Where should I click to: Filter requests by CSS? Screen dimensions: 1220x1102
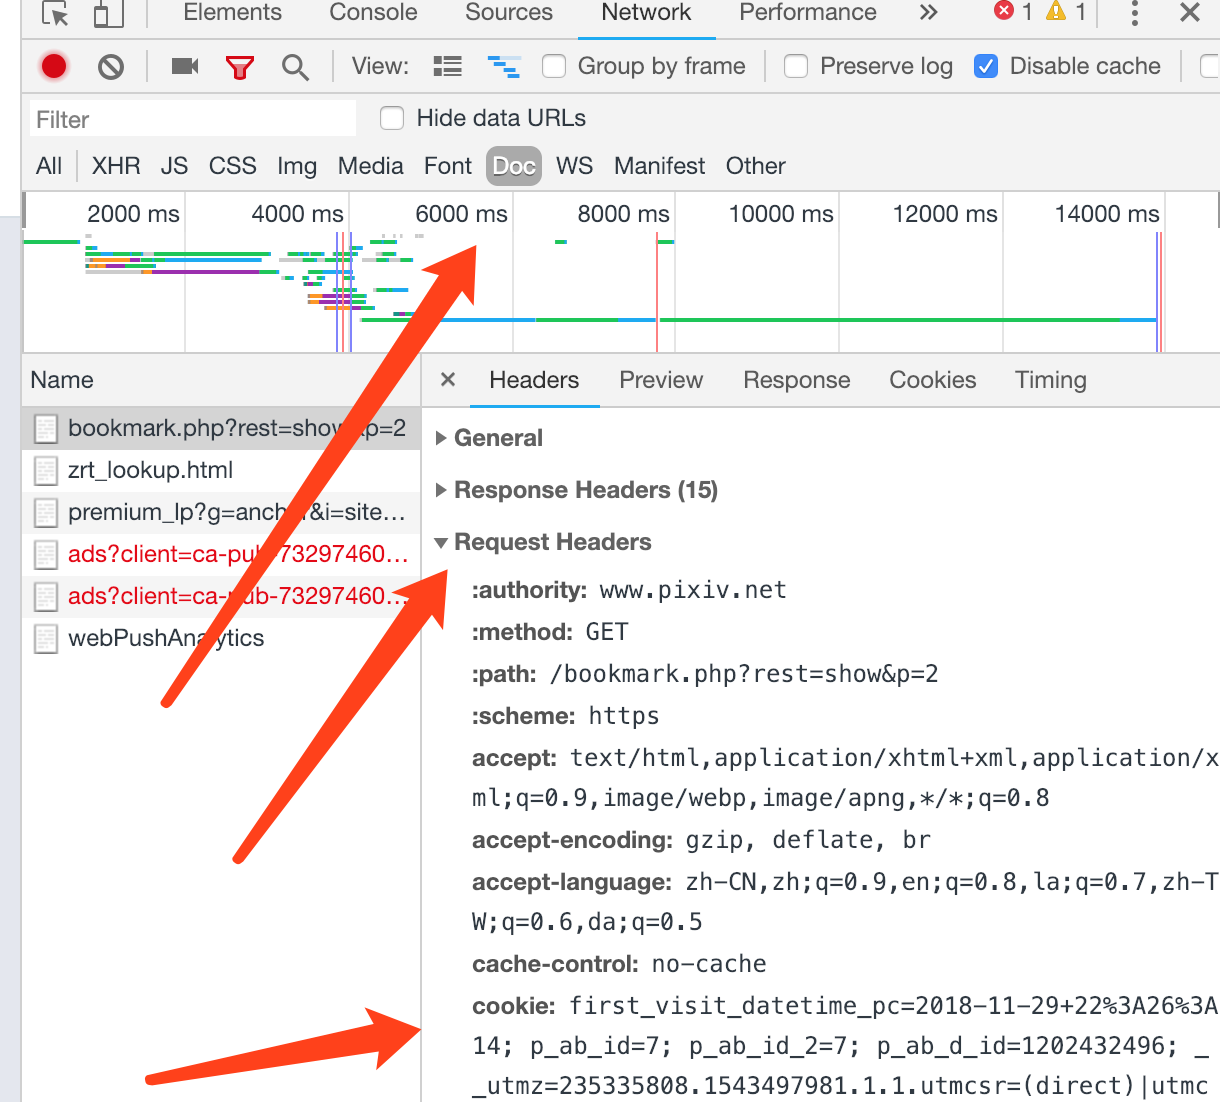(233, 166)
